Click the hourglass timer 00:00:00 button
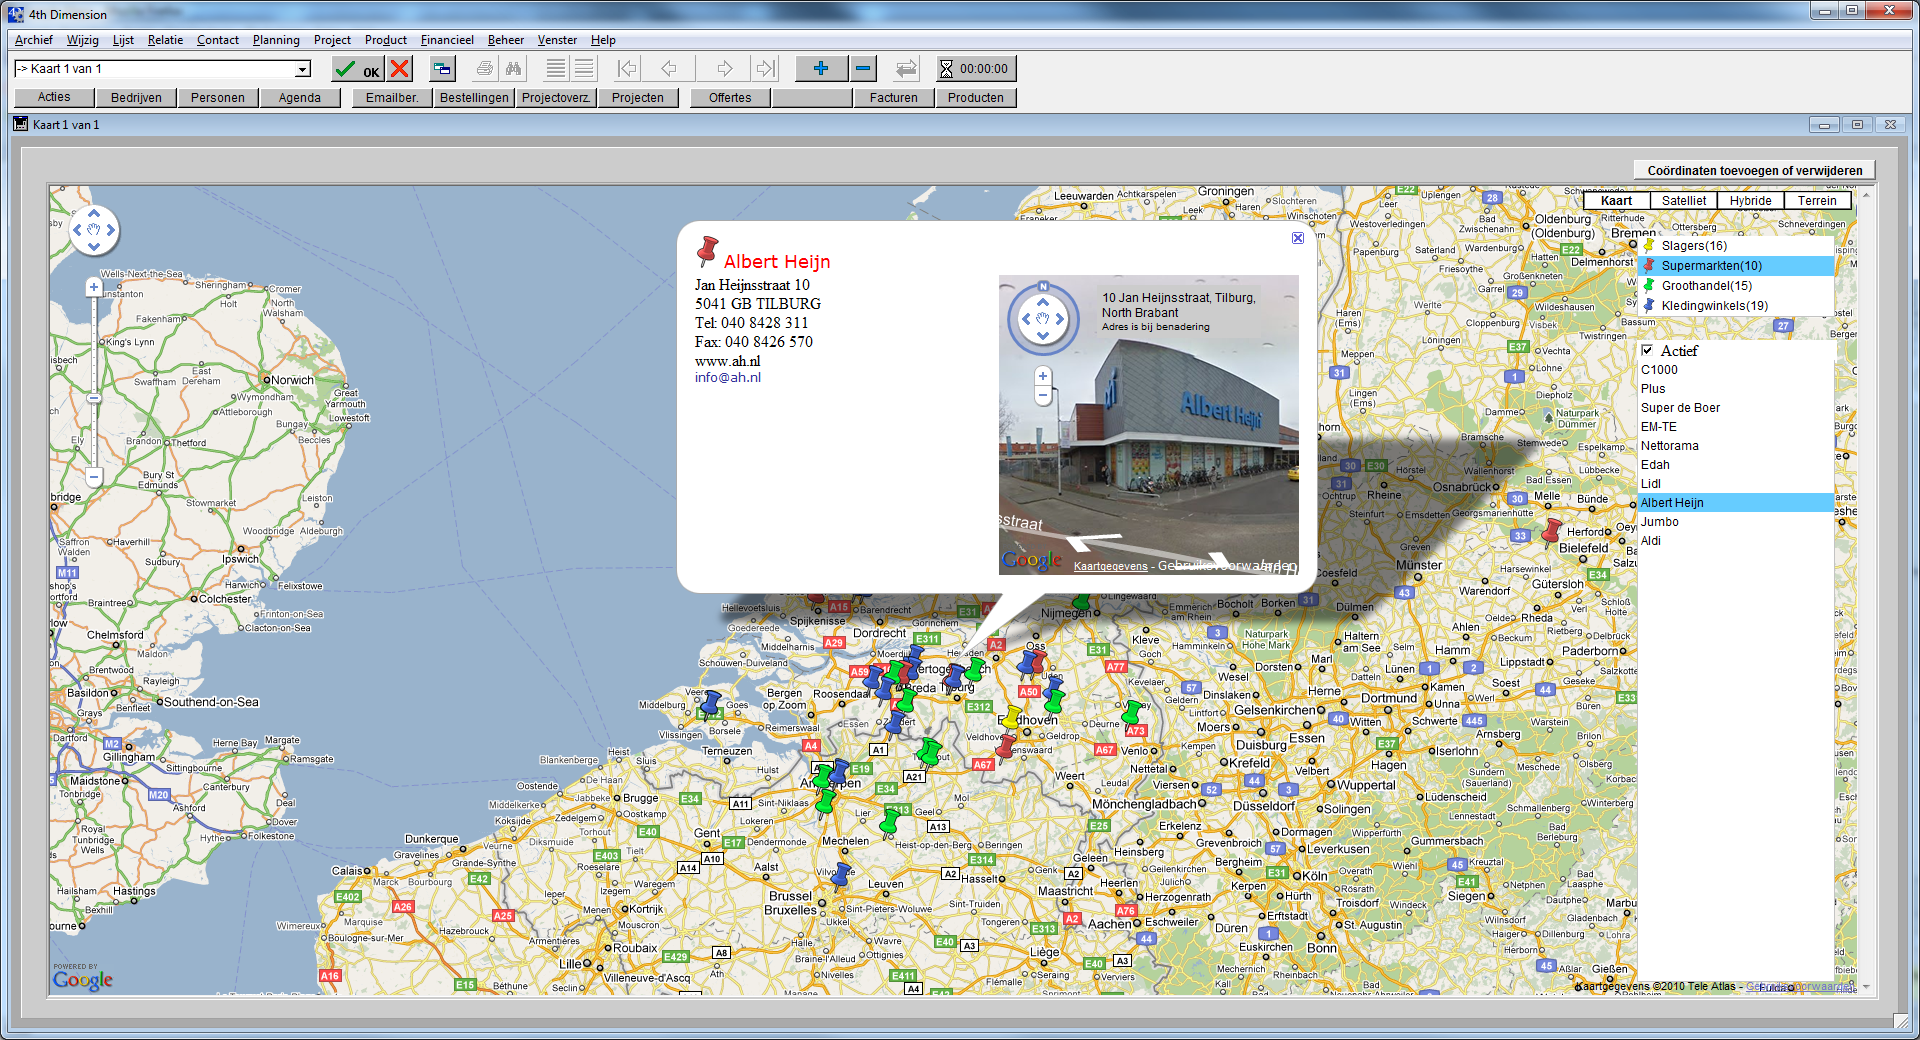 (x=975, y=69)
